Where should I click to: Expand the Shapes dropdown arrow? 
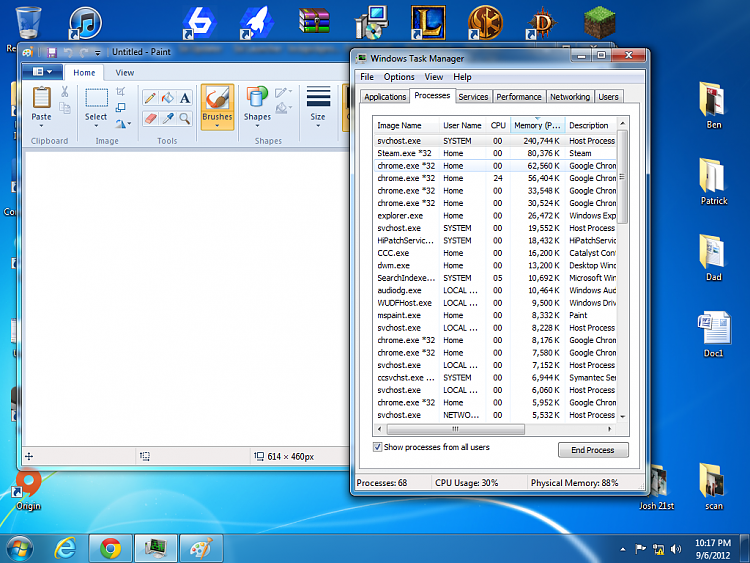tap(257, 126)
